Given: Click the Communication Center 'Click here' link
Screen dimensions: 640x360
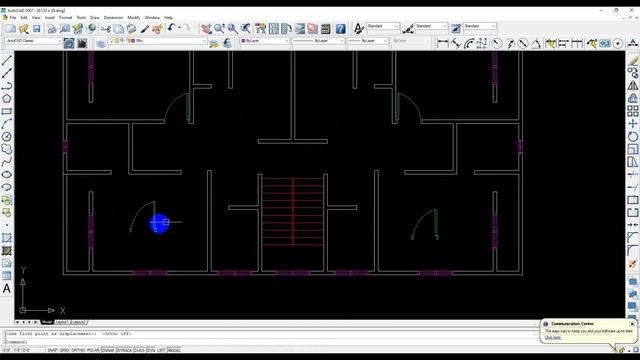Looking at the screenshot, I should tap(553, 338).
